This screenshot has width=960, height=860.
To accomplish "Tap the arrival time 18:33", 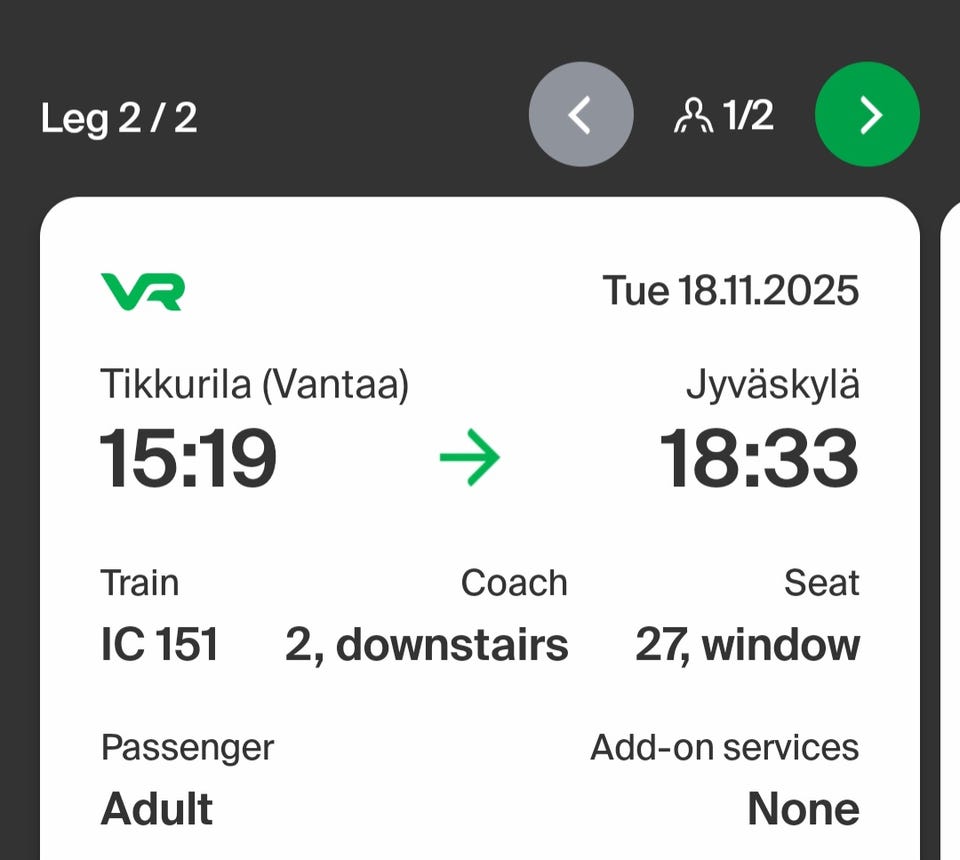I will point(759,459).
